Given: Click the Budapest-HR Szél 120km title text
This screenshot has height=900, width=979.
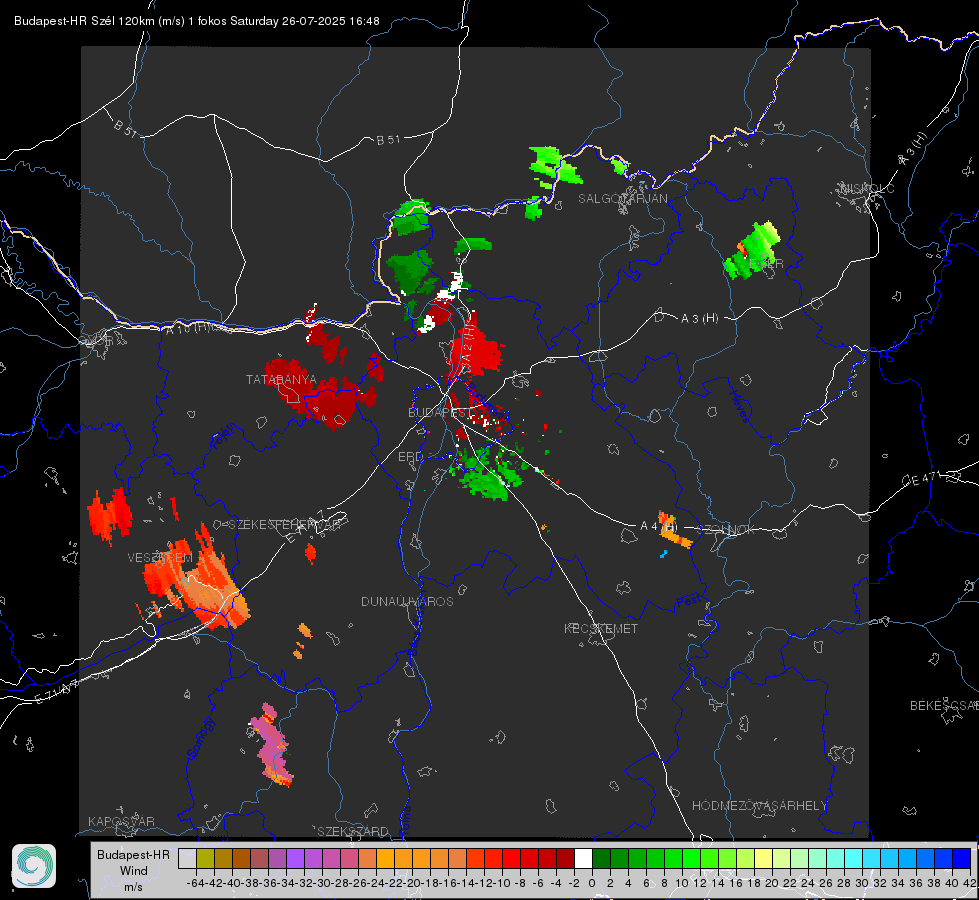Looking at the screenshot, I should (x=196, y=21).
